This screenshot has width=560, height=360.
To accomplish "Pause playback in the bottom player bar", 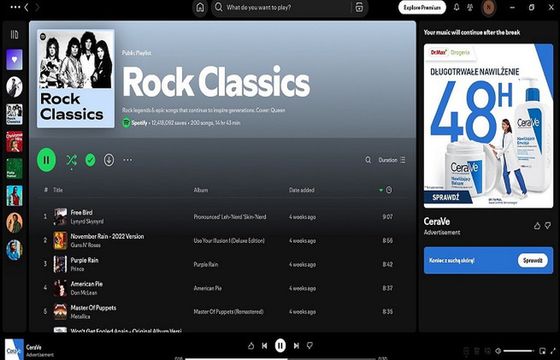I will tap(280, 345).
